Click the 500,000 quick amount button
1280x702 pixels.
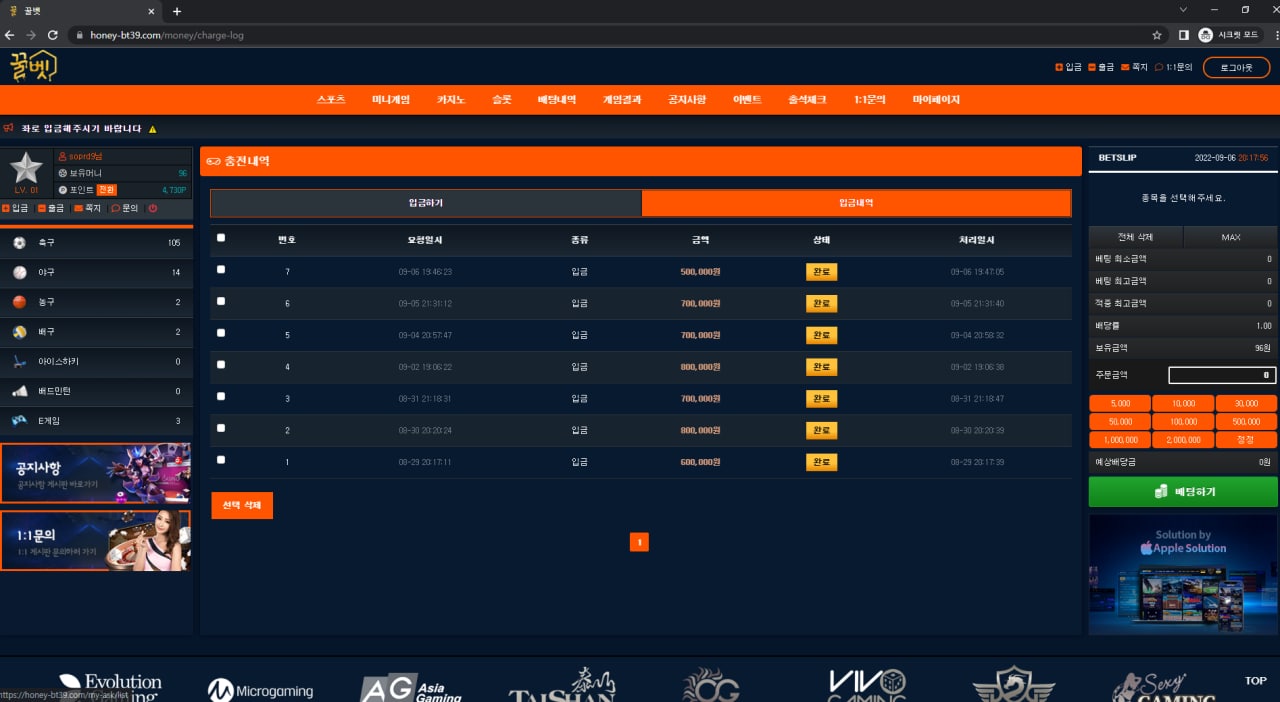[1246, 422]
